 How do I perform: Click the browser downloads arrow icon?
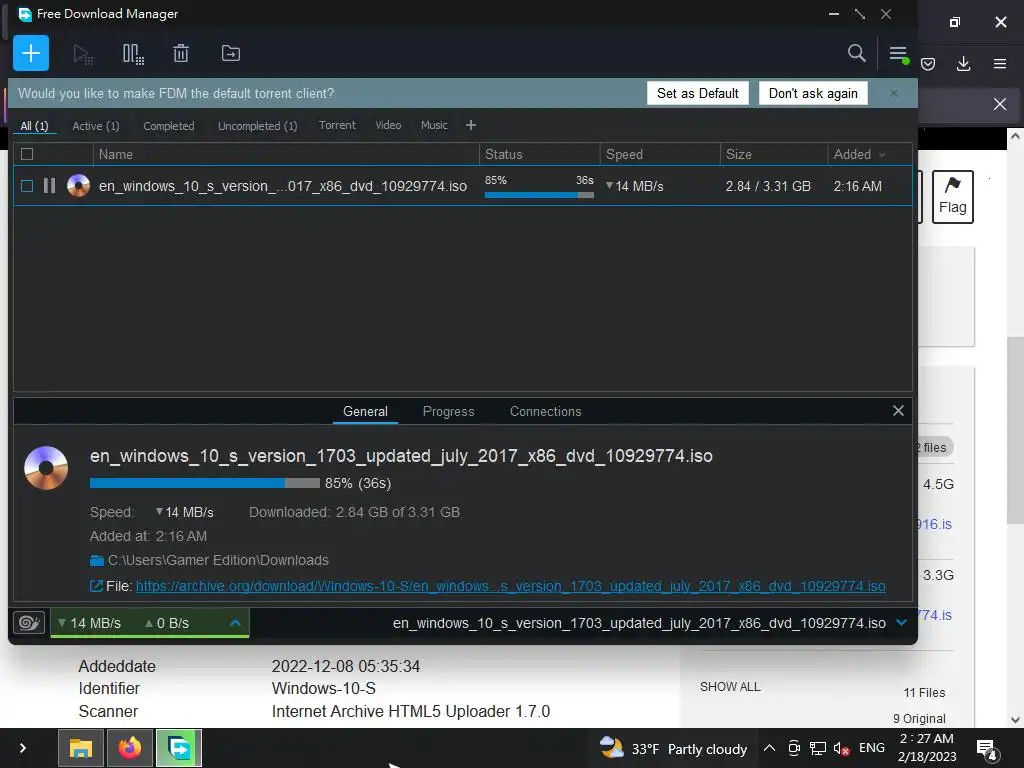point(963,63)
